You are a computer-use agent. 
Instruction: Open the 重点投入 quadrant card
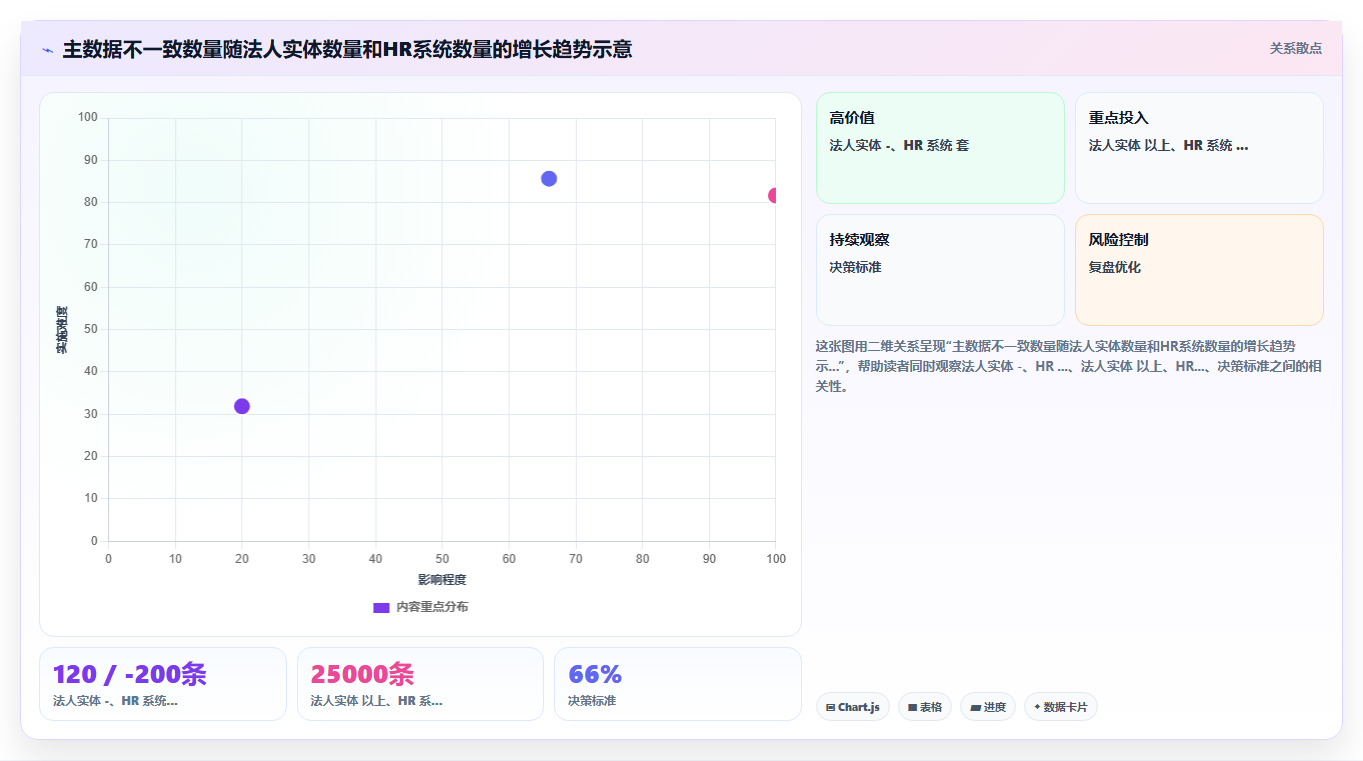coord(1199,148)
